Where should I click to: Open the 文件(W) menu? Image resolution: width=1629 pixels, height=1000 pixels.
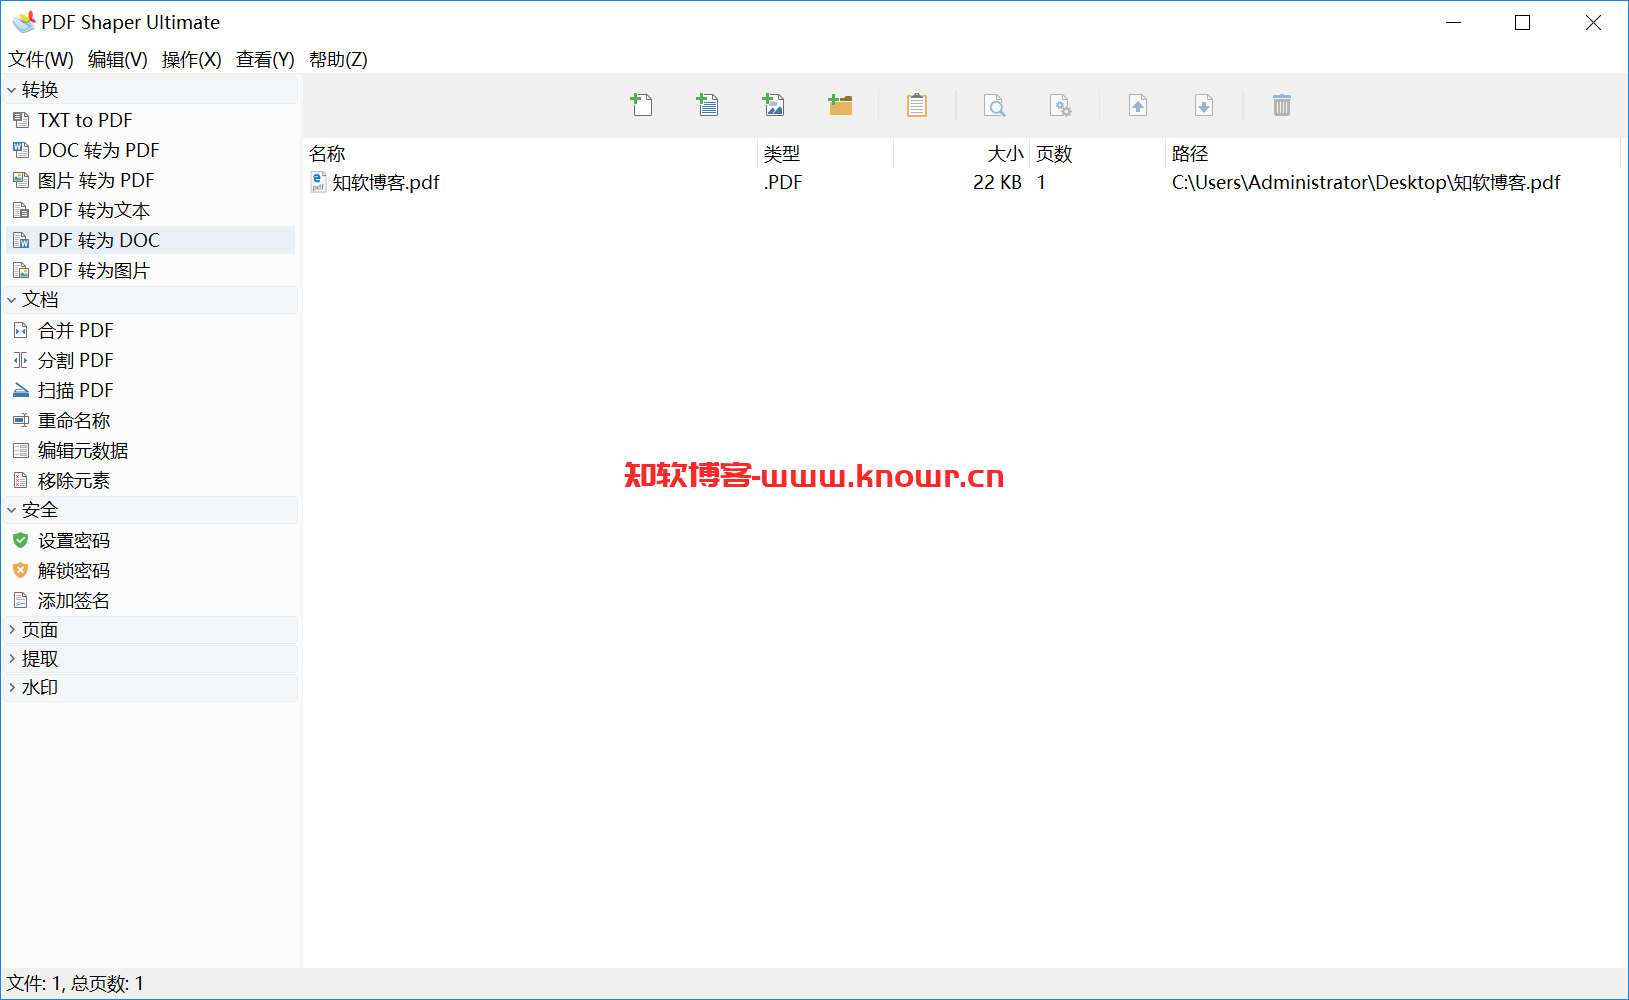click(41, 60)
